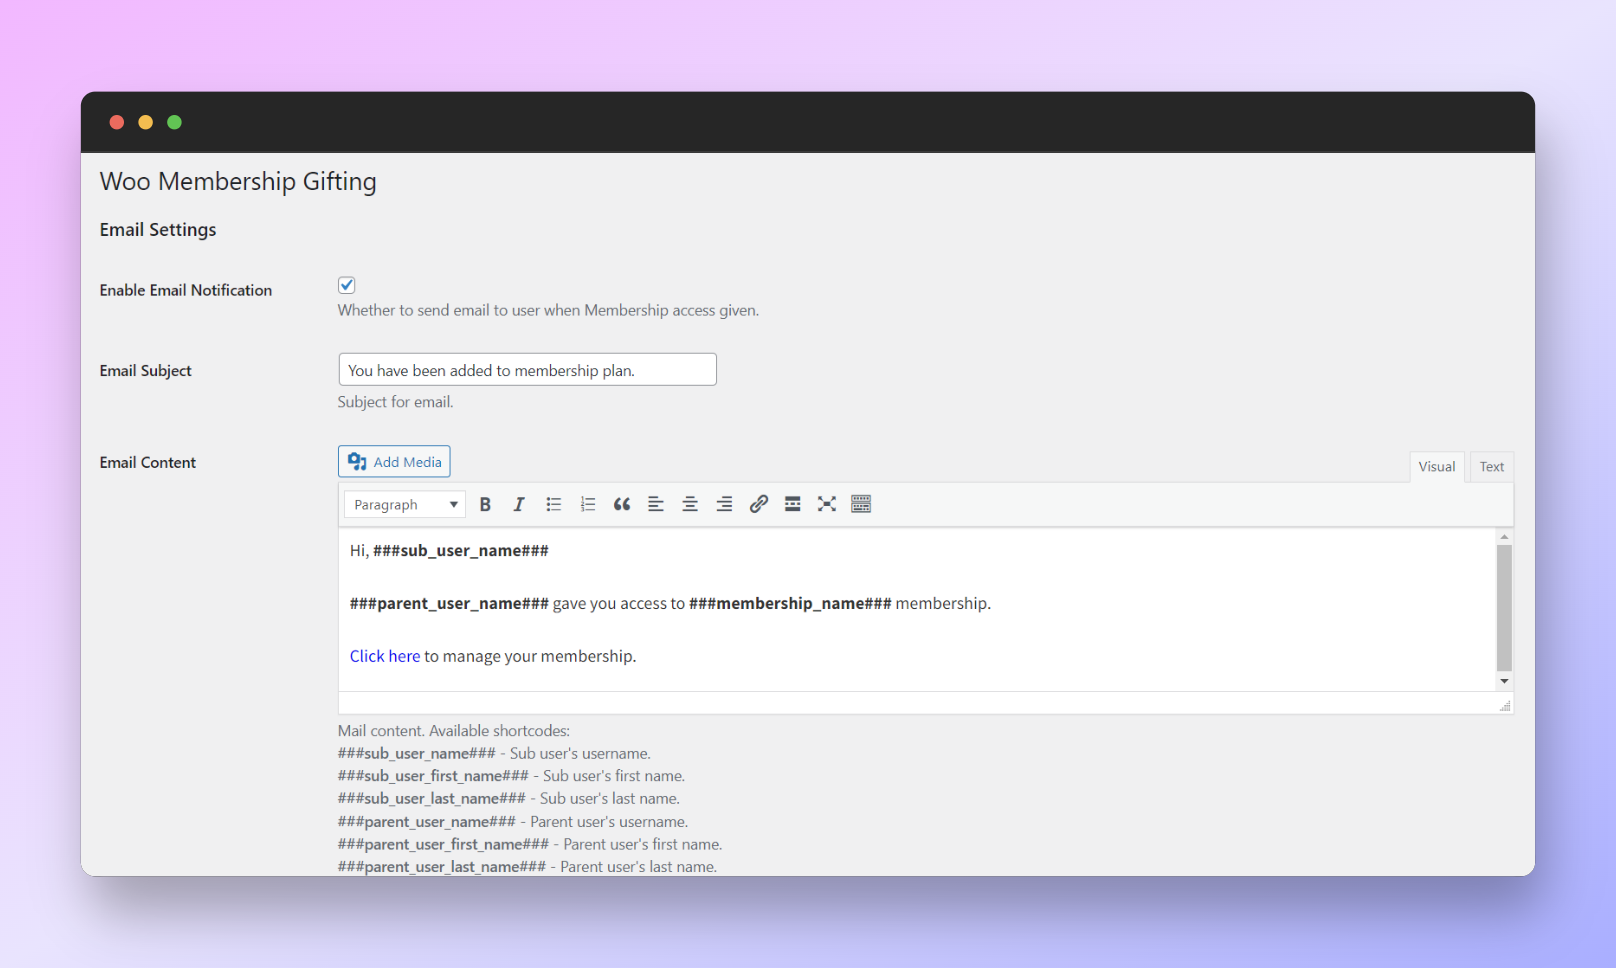The height and width of the screenshot is (968, 1616).
Task: Click the Add Media button
Action: [x=394, y=462]
